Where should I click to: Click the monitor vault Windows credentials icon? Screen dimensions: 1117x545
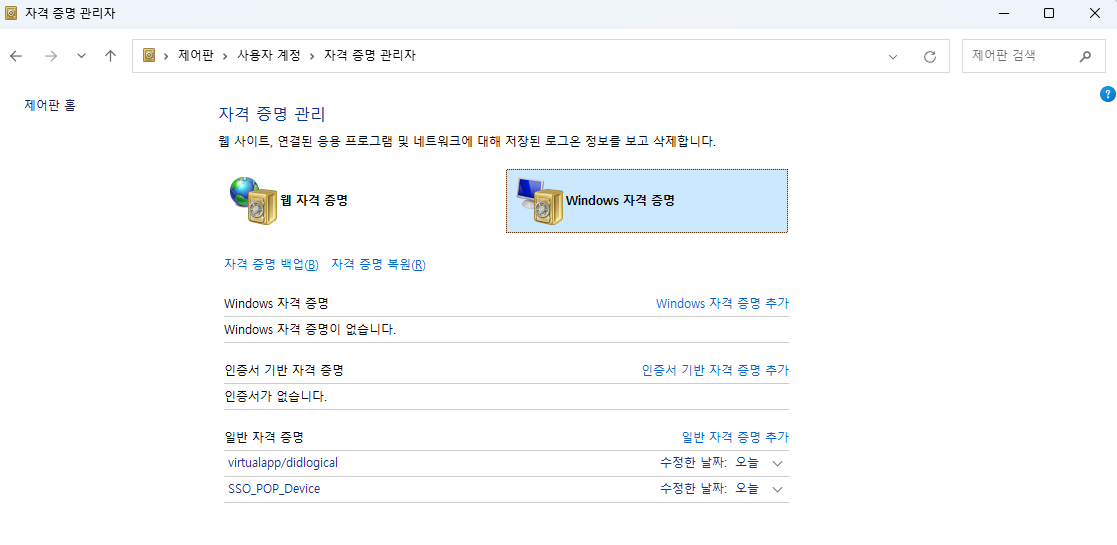point(539,202)
